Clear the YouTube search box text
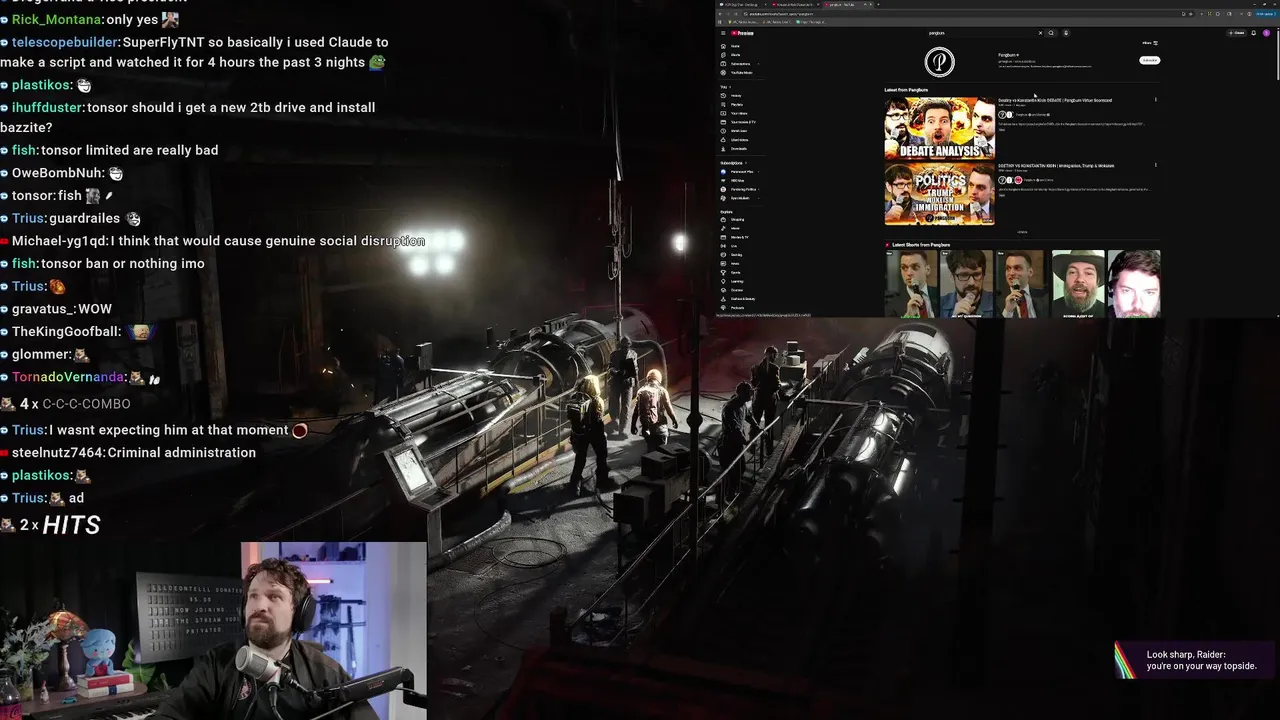Screen dimensions: 1280x720 point(1040,33)
